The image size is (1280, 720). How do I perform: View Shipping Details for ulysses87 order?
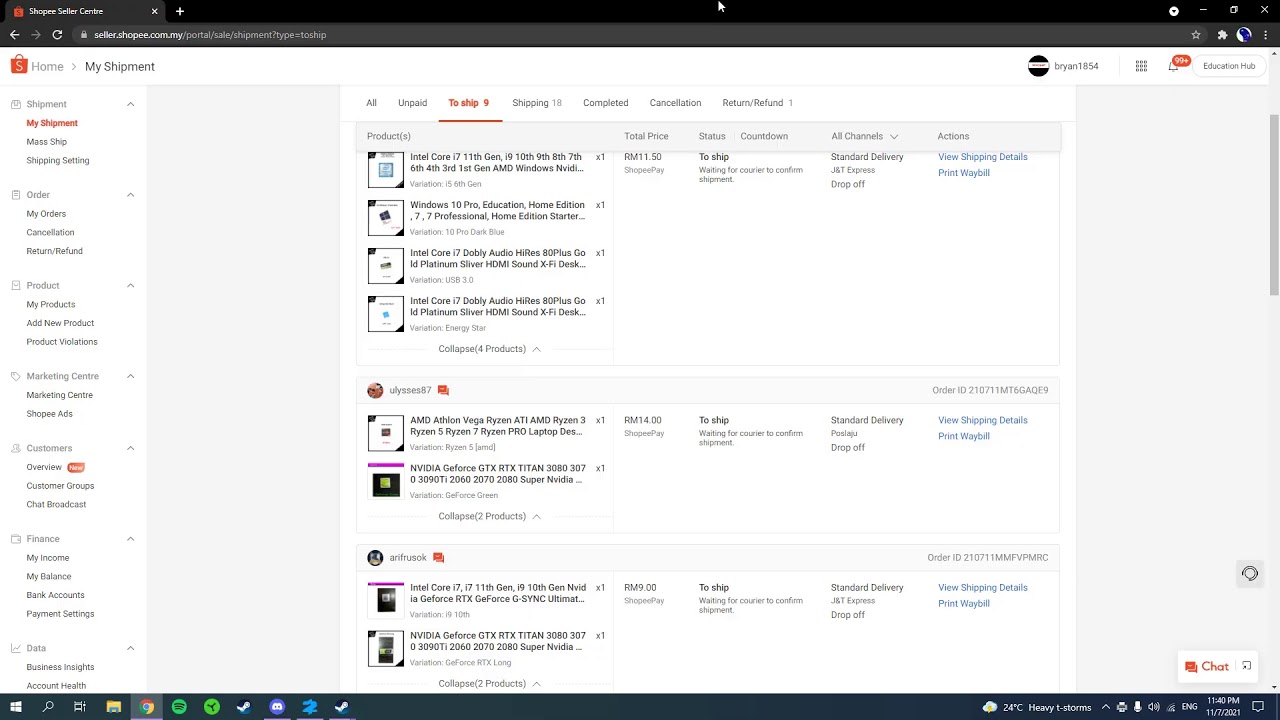[x=982, y=420]
